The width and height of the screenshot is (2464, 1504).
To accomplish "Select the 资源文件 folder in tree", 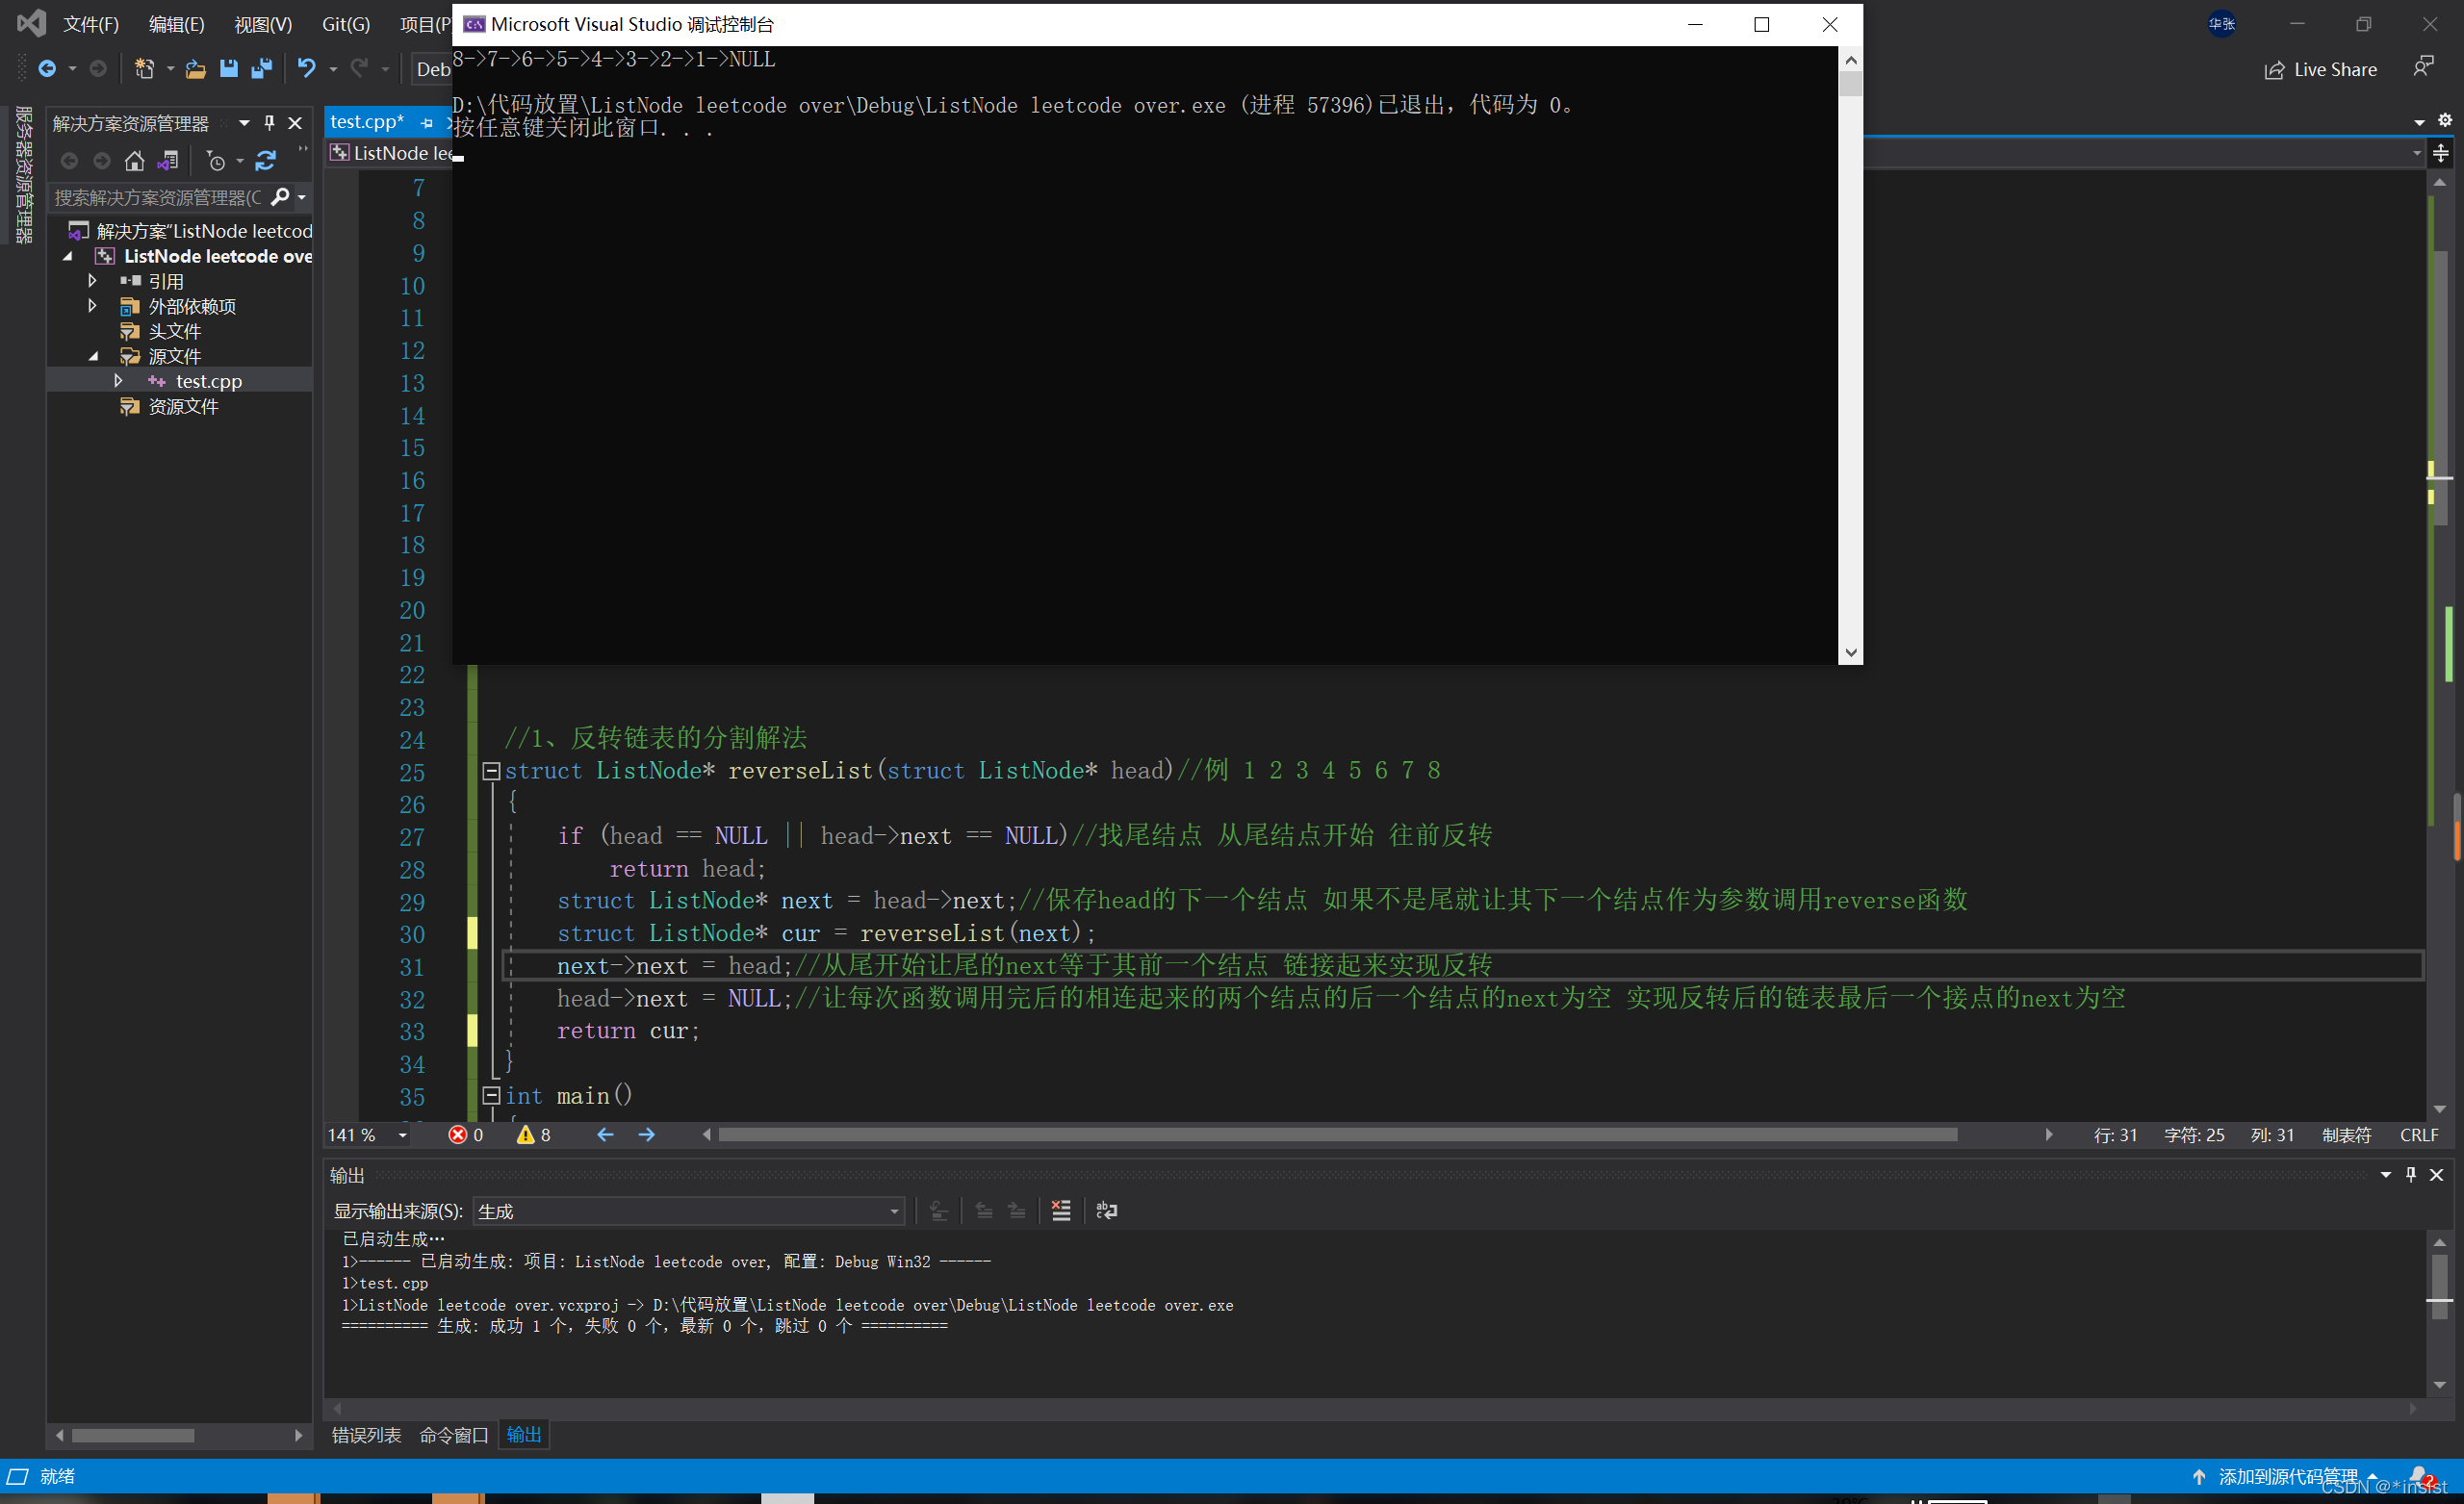I will click(x=183, y=406).
